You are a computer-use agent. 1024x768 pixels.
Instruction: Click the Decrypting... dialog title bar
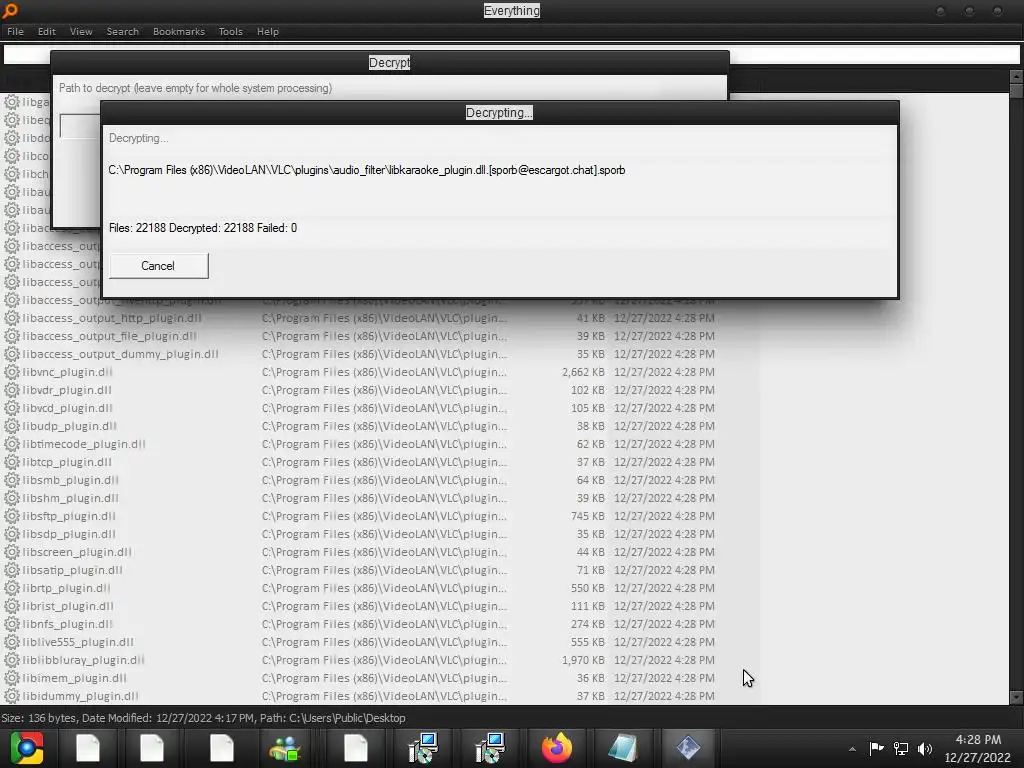500,112
